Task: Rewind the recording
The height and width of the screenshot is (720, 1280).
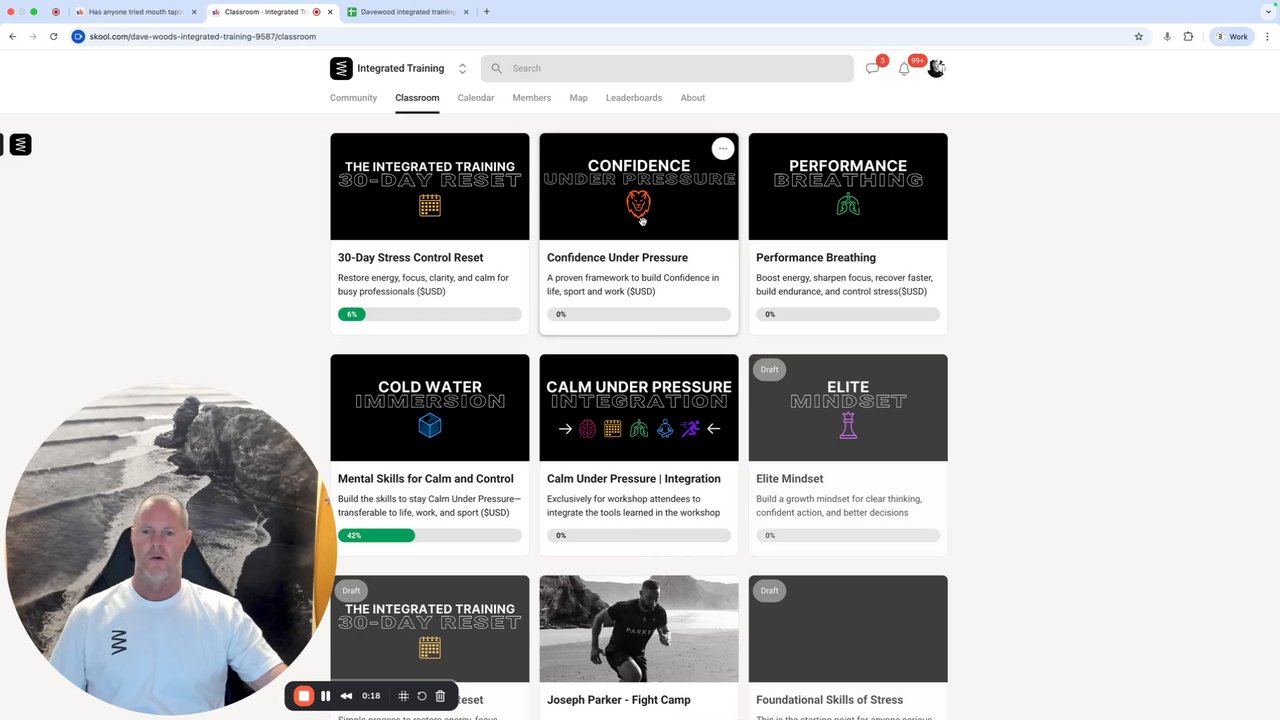Action: pos(346,696)
